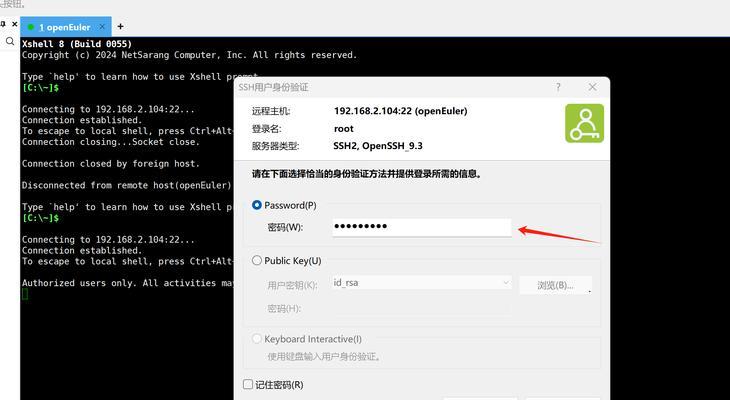730x400 pixels.
Task: Click the pin icon left of the tab bar
Action: tap(3, 24)
